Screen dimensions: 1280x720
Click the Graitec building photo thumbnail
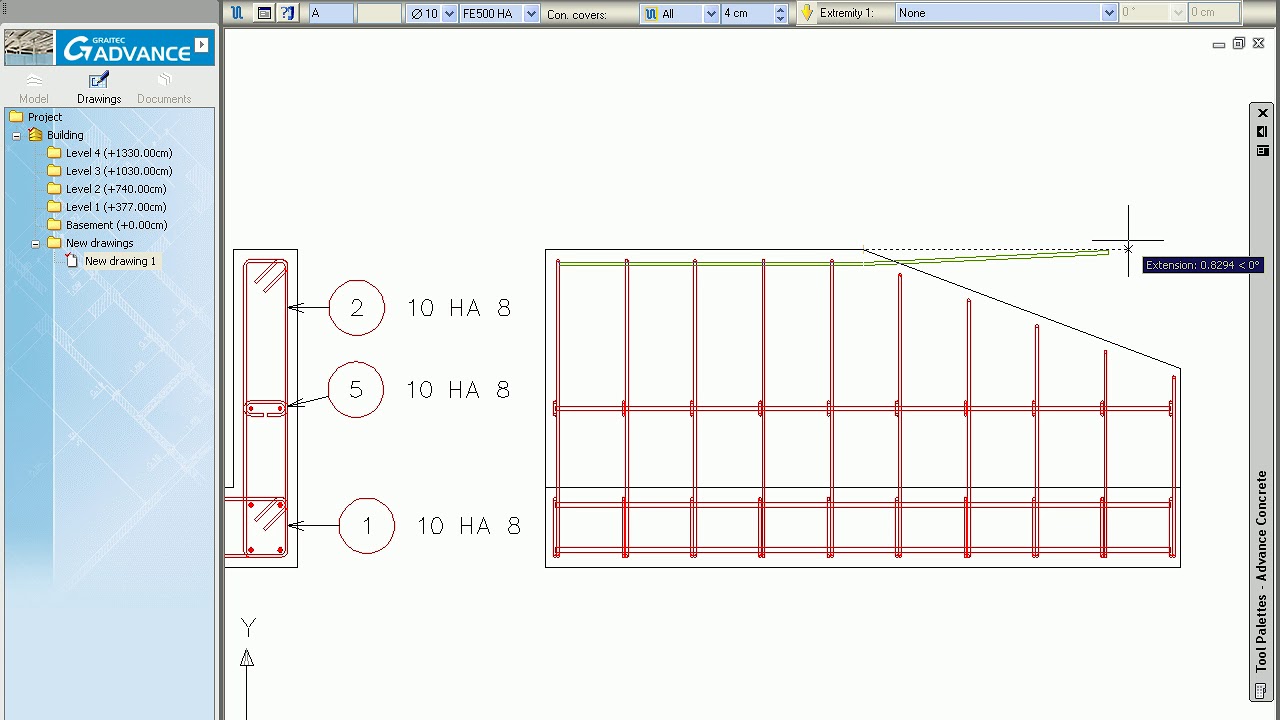coord(29,47)
